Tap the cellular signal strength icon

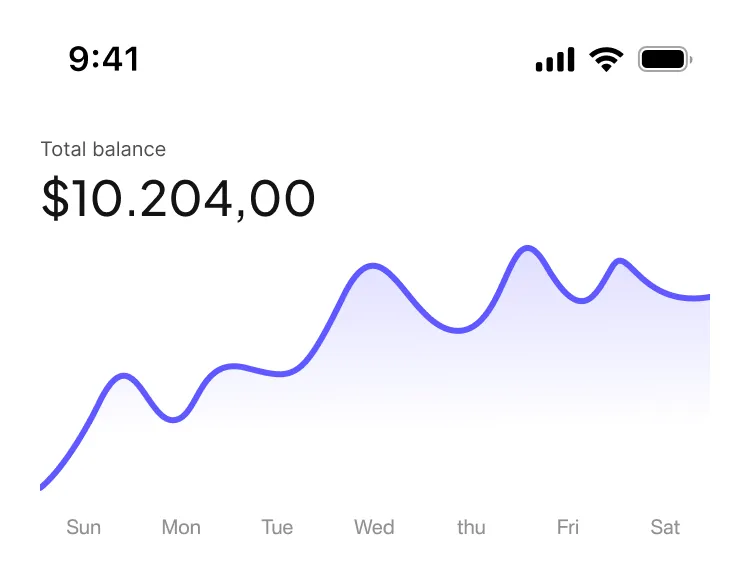point(555,60)
